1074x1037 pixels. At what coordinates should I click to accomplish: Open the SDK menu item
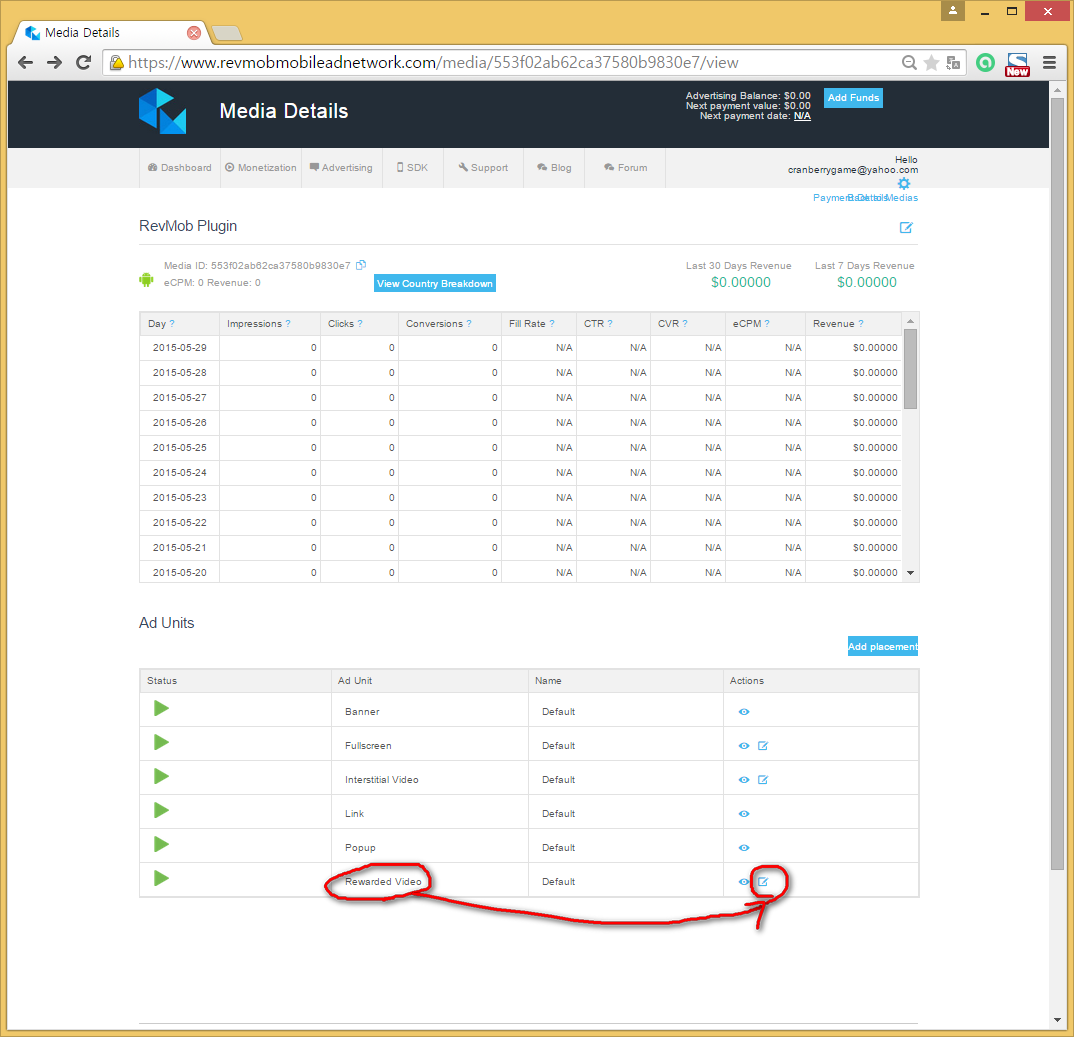pyautogui.click(x=412, y=168)
